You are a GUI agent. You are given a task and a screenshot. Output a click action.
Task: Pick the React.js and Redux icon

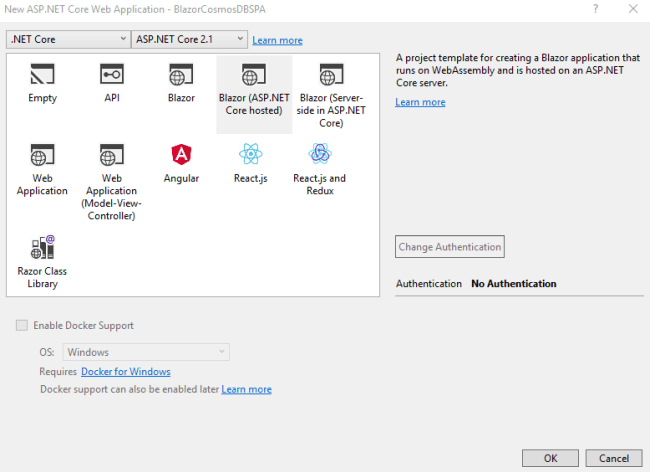click(x=320, y=154)
